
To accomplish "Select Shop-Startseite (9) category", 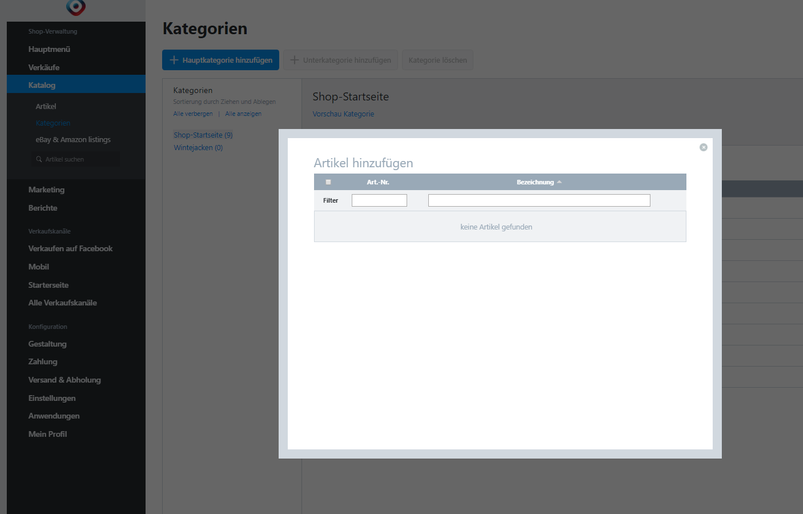I will coord(203,135).
